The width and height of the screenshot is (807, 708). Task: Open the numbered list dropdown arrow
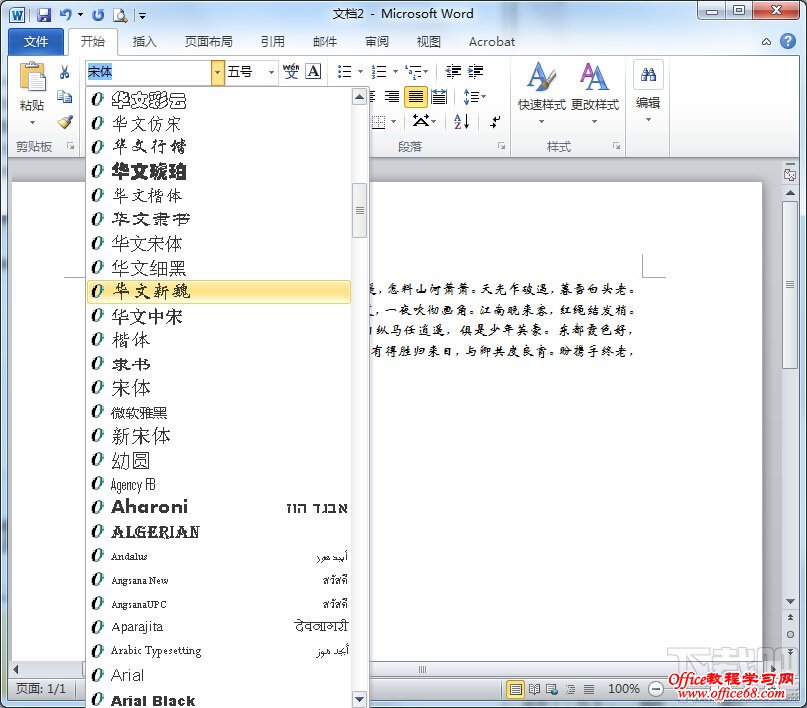[x=395, y=72]
